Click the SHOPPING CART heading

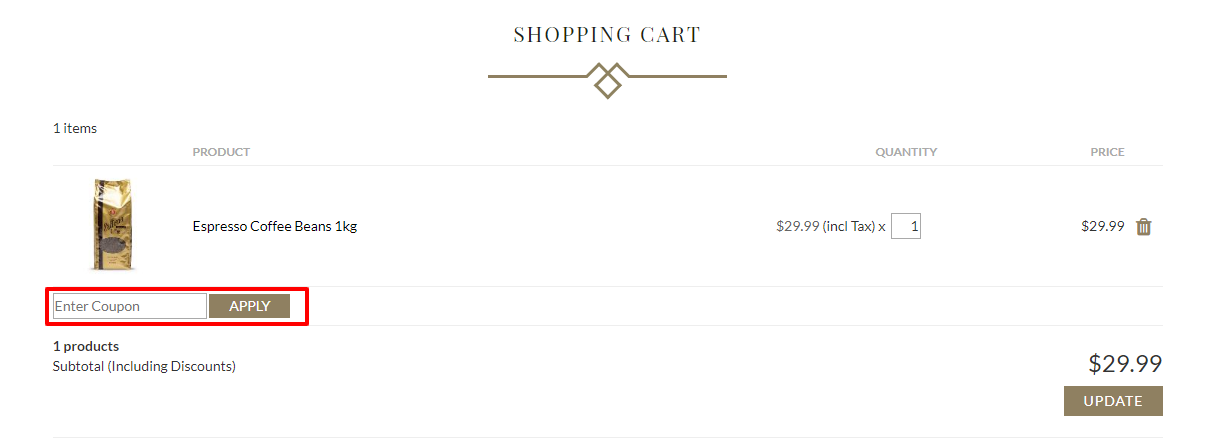click(x=607, y=35)
